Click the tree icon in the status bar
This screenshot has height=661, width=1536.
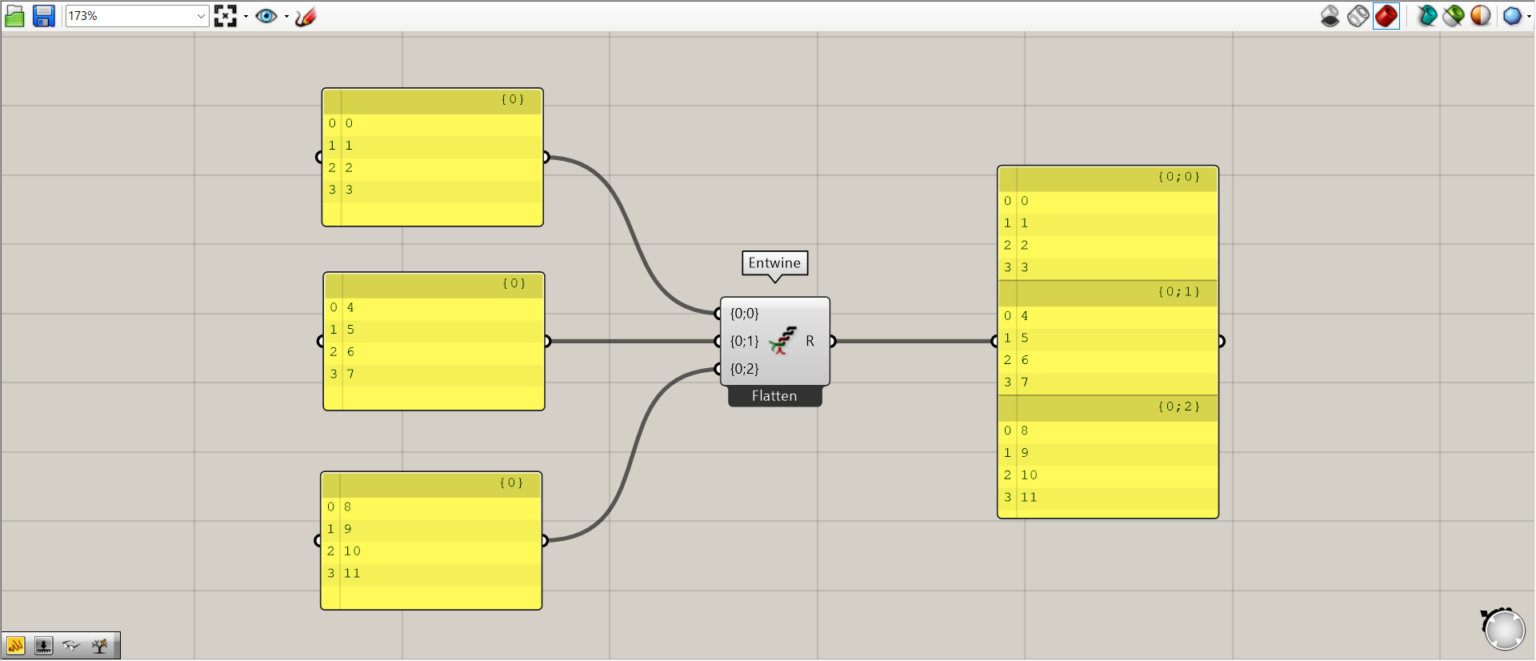(x=99, y=645)
